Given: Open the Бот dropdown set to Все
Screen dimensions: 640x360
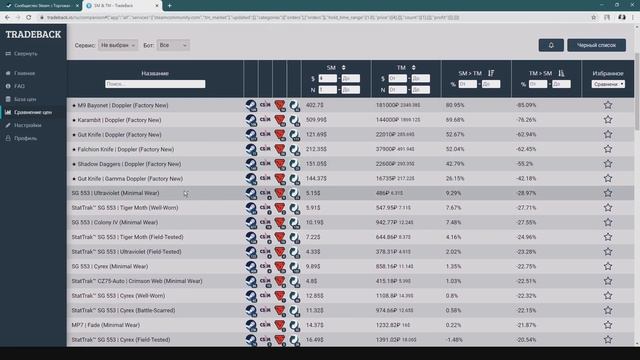Looking at the screenshot, I should 173,45.
